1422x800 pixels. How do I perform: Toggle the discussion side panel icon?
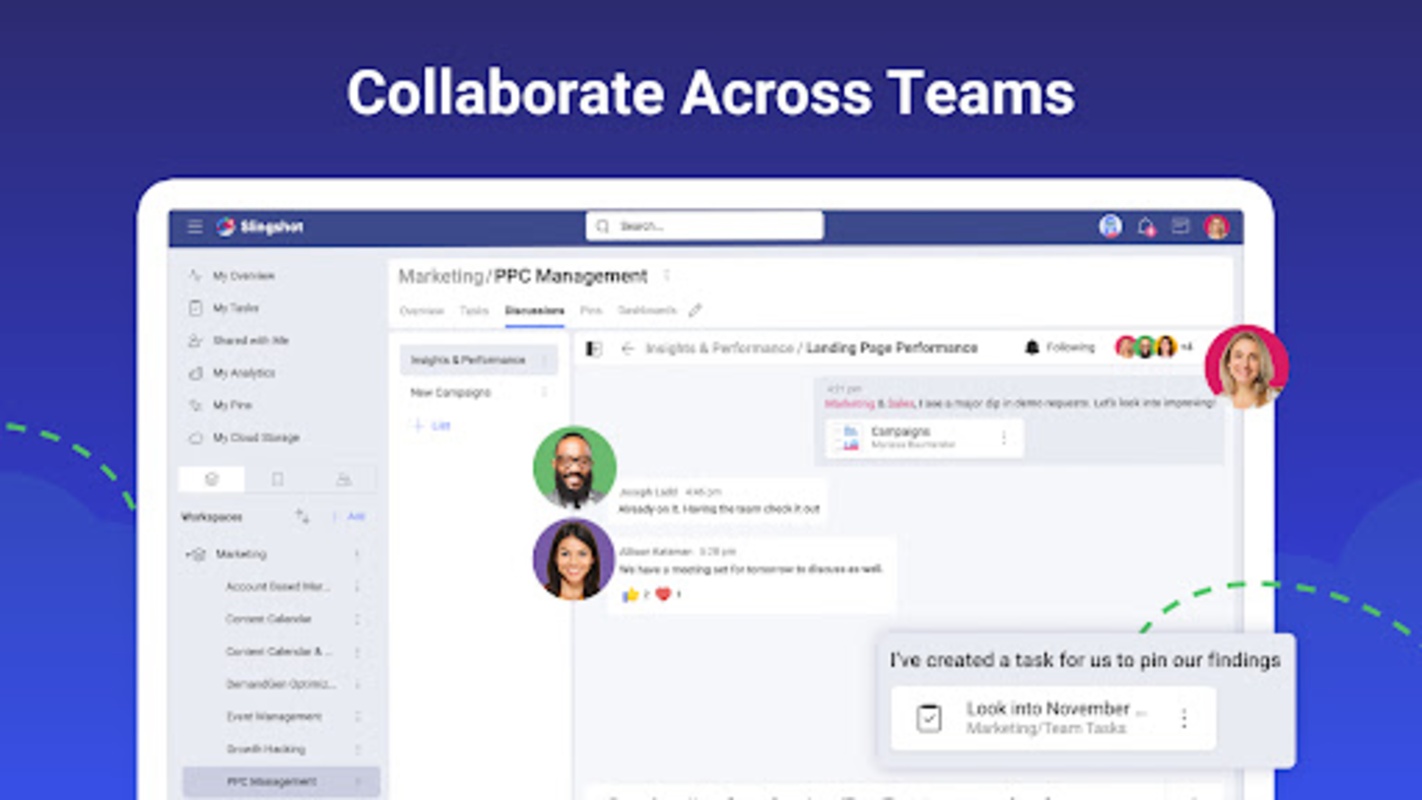pyautogui.click(x=594, y=349)
